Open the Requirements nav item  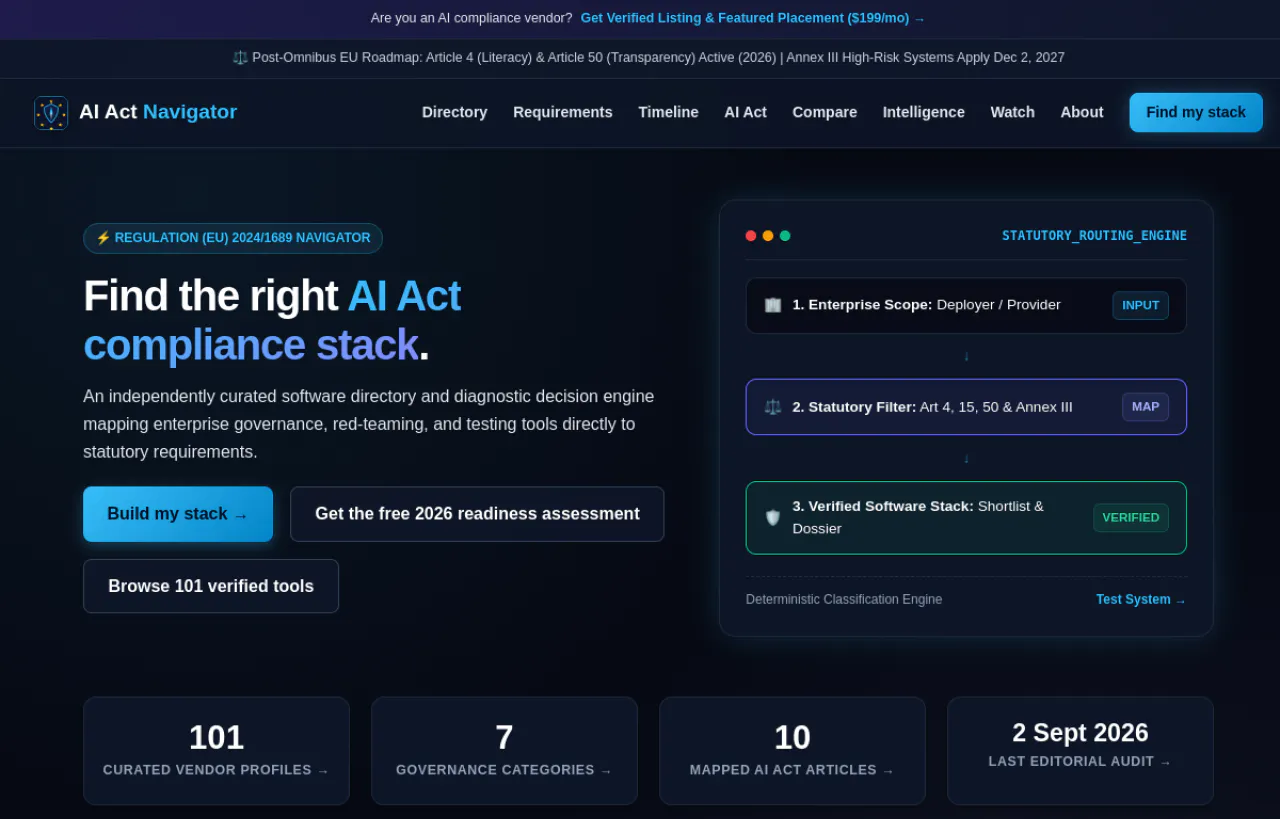coord(563,112)
